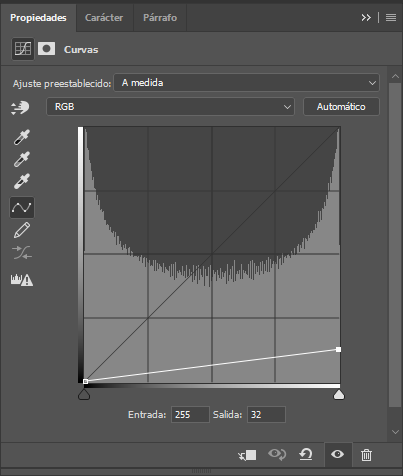Click the vertical scrollbar thumb
The height and width of the screenshot is (476, 403).
click(x=395, y=245)
